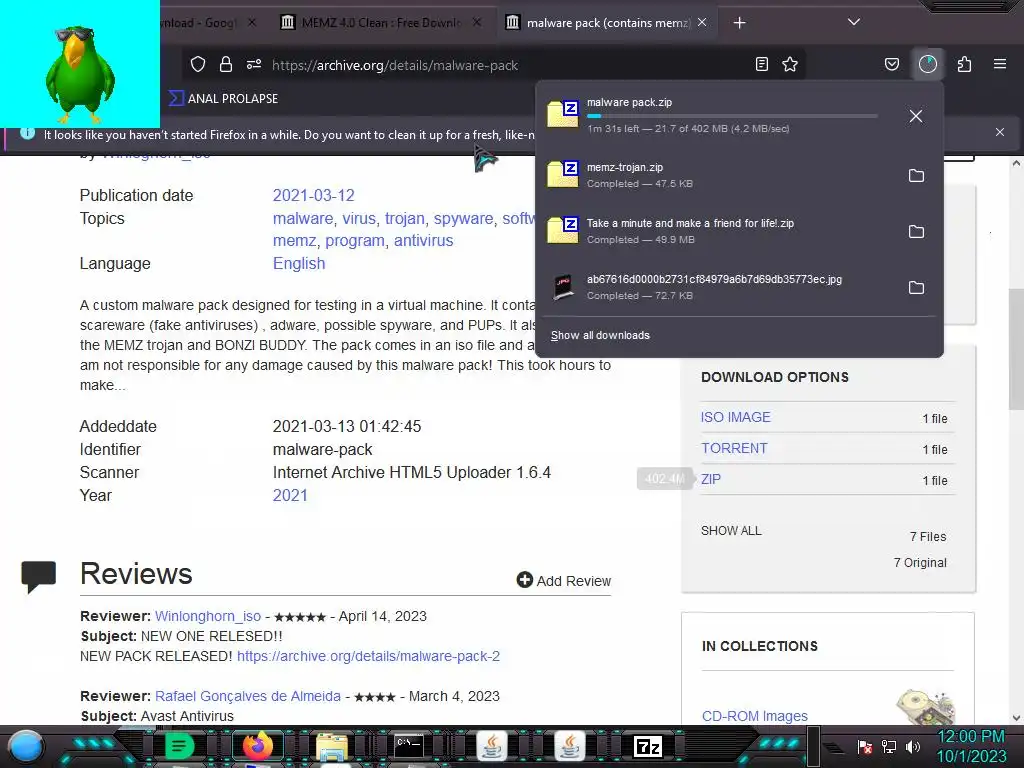Click the malware pack.zip download progress bar
The height and width of the screenshot is (768, 1024).
(x=732, y=116)
